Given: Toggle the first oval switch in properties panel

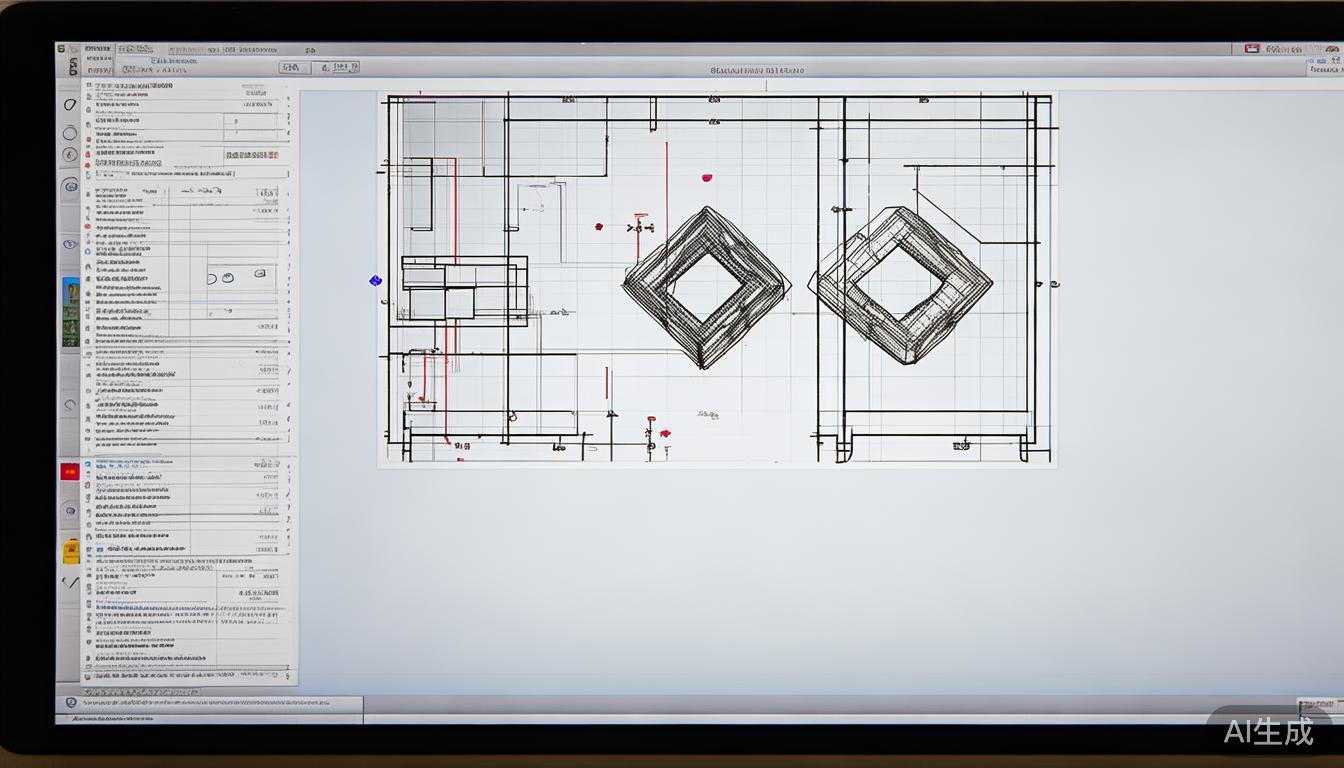Looking at the screenshot, I should tap(213, 278).
